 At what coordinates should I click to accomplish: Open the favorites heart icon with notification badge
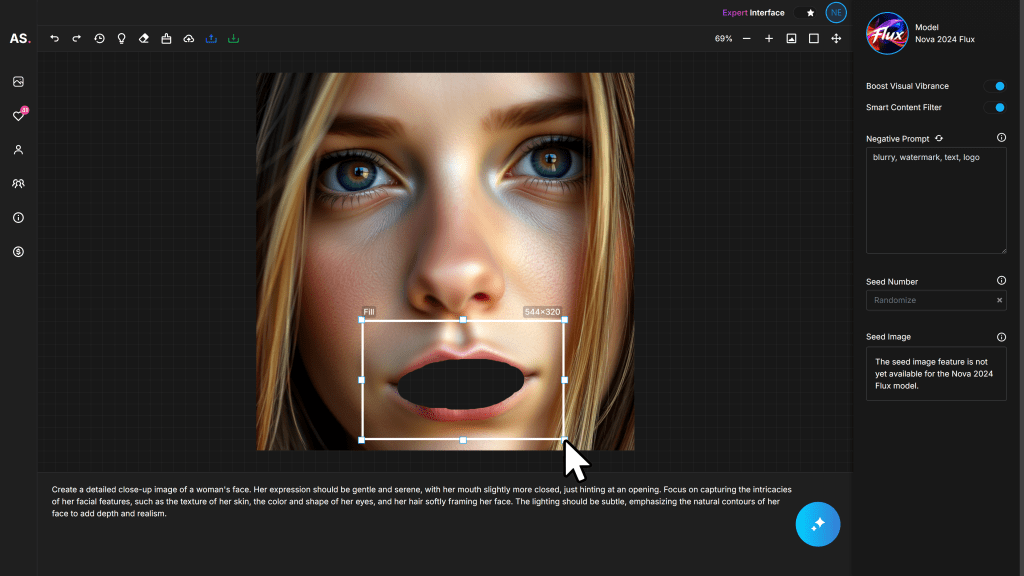18,115
